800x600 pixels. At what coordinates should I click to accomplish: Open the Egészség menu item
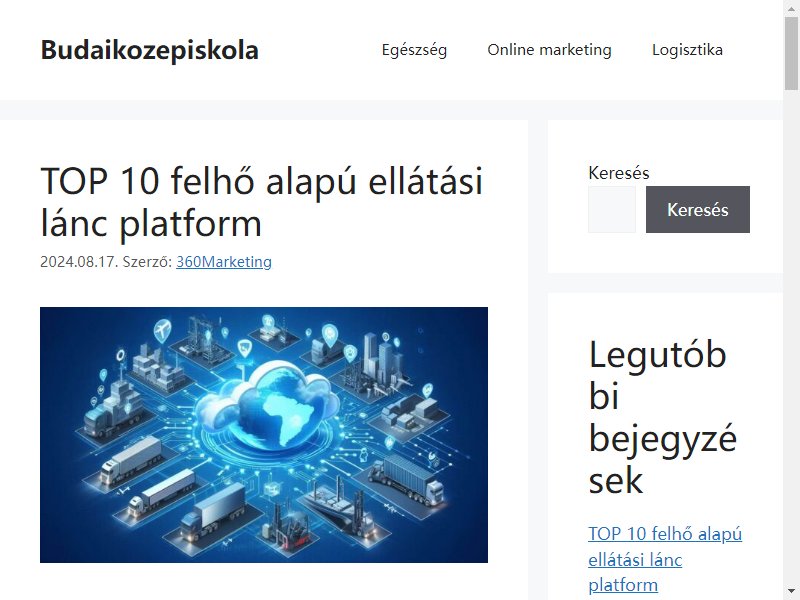coord(414,50)
